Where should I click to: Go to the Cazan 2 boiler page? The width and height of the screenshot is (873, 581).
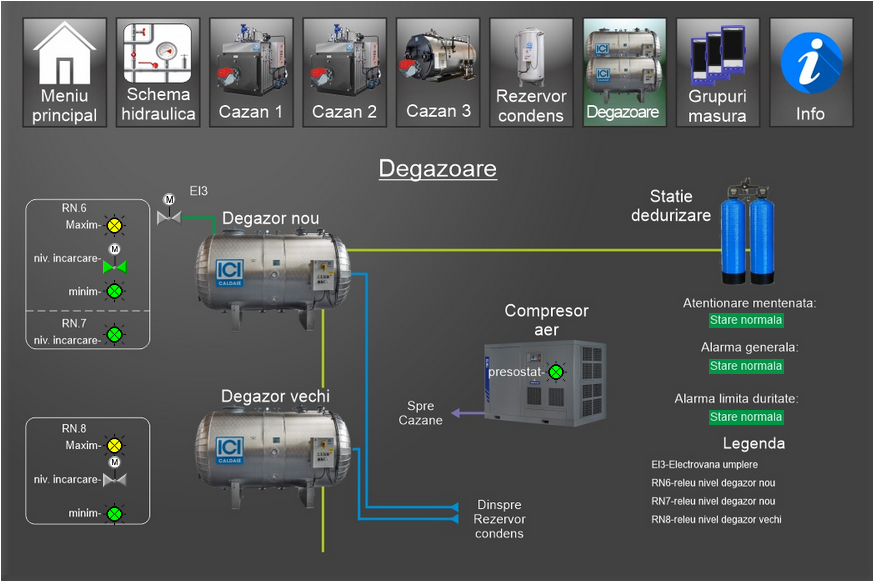(344, 72)
